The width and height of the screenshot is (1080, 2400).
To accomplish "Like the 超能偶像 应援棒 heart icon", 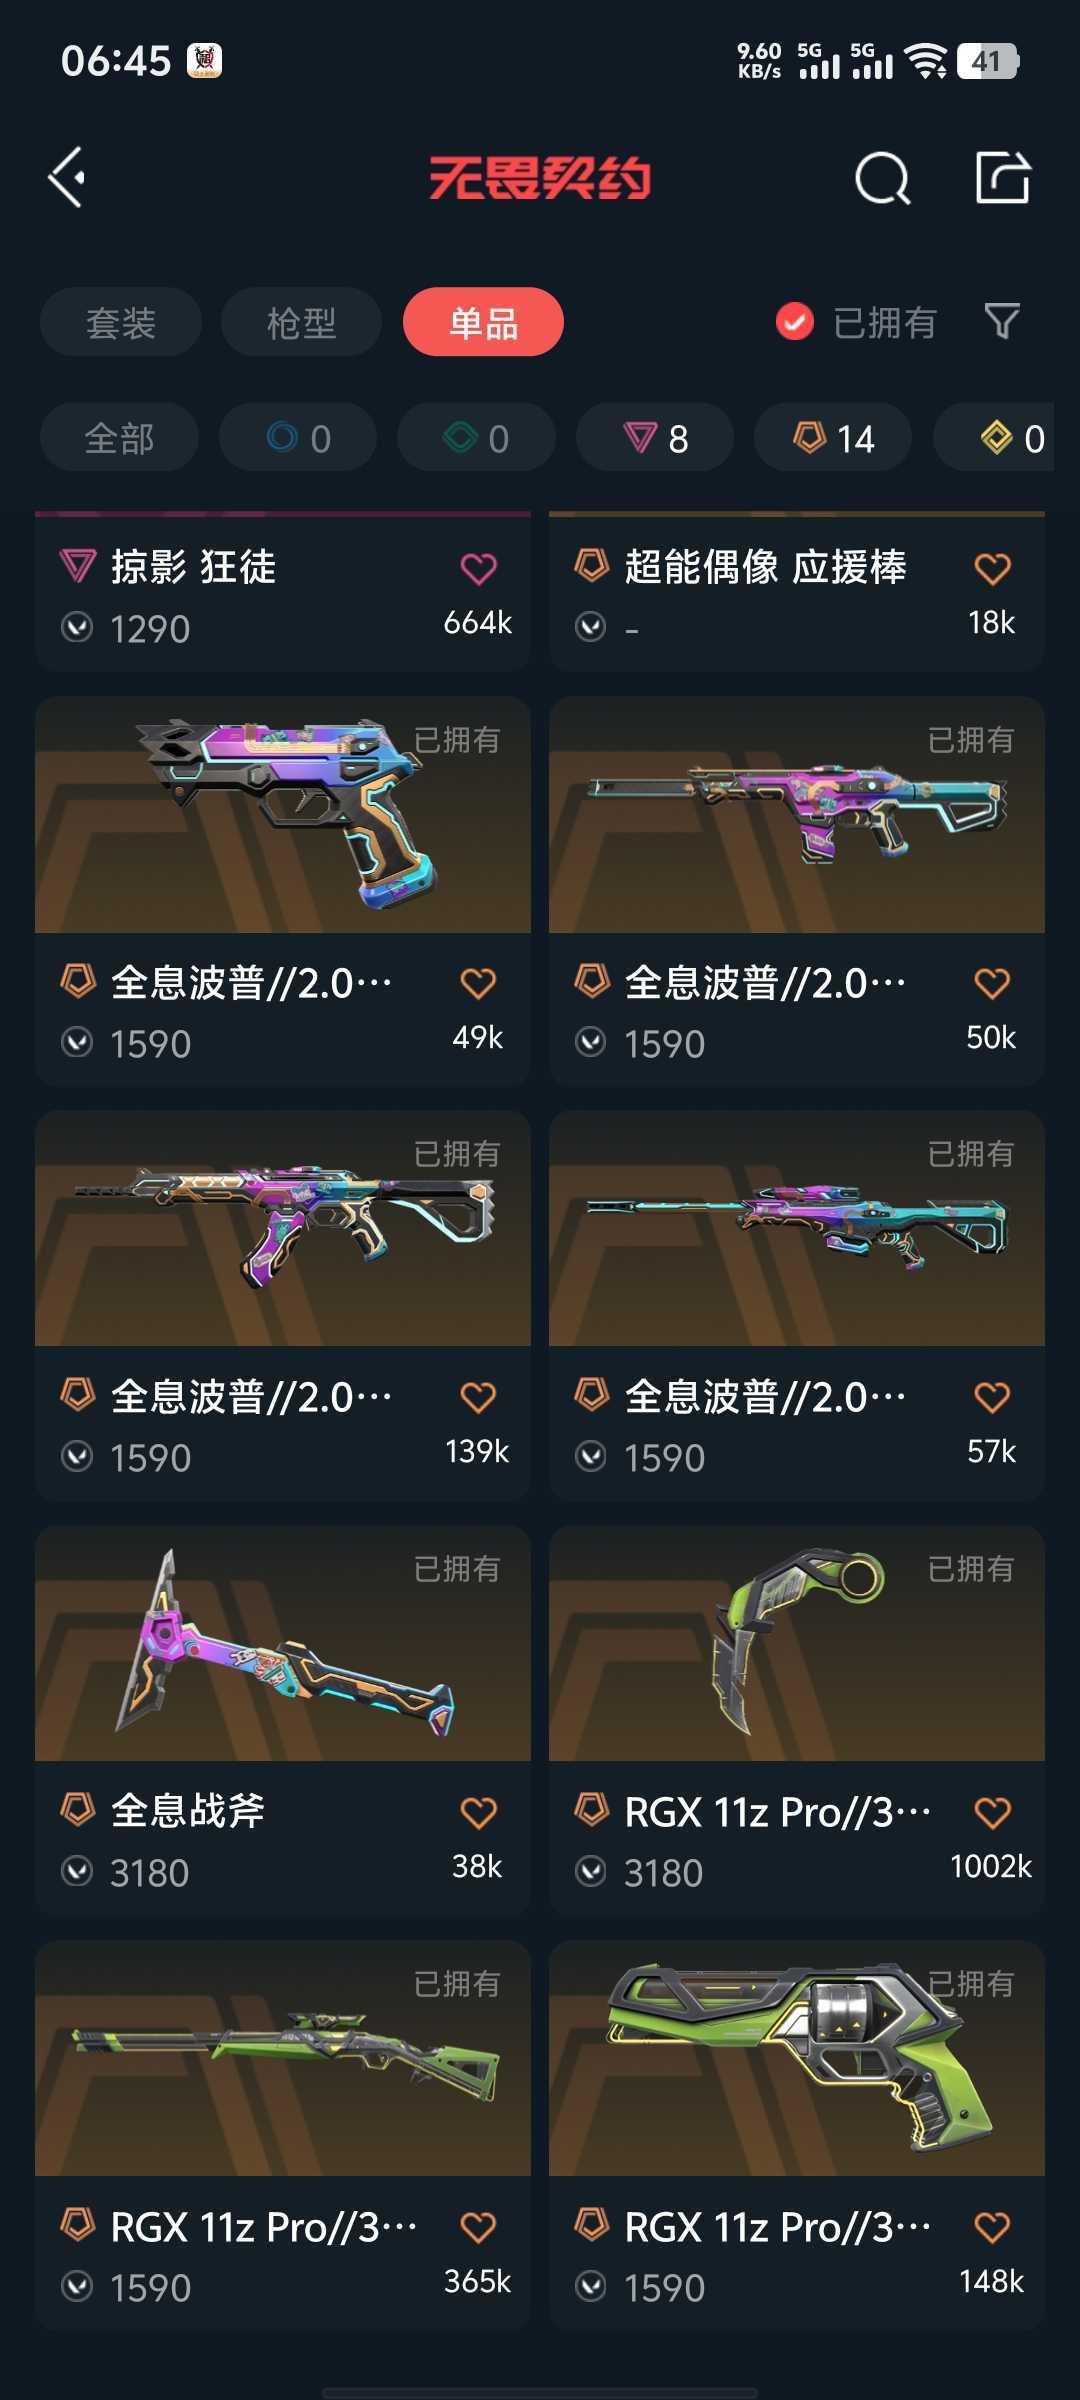I will (x=992, y=568).
